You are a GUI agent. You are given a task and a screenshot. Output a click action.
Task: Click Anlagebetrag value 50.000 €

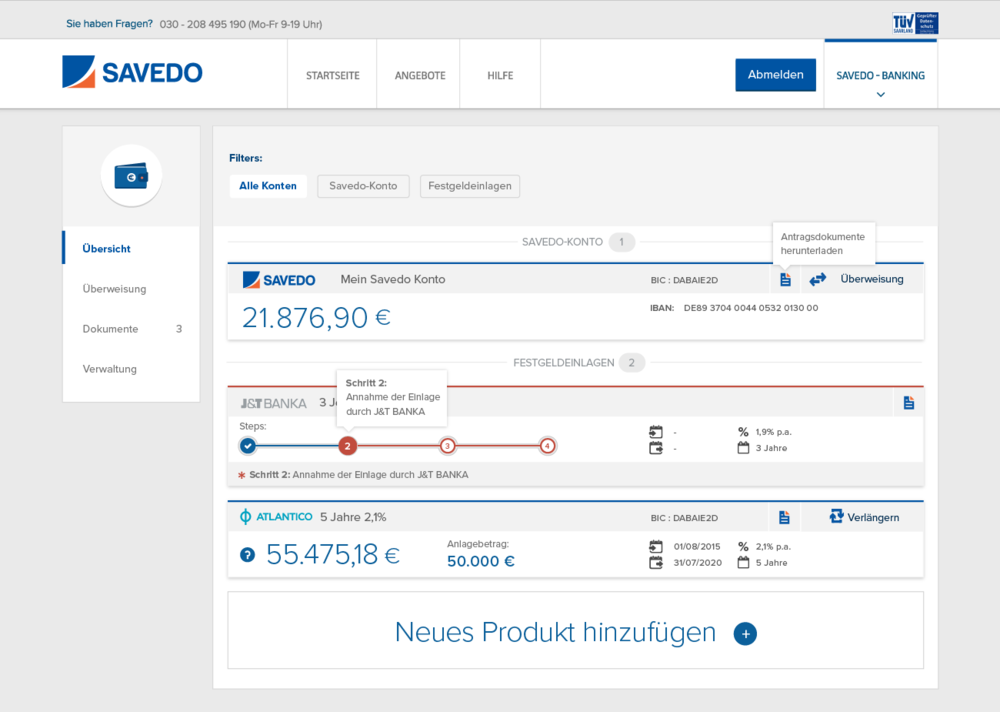tap(481, 561)
